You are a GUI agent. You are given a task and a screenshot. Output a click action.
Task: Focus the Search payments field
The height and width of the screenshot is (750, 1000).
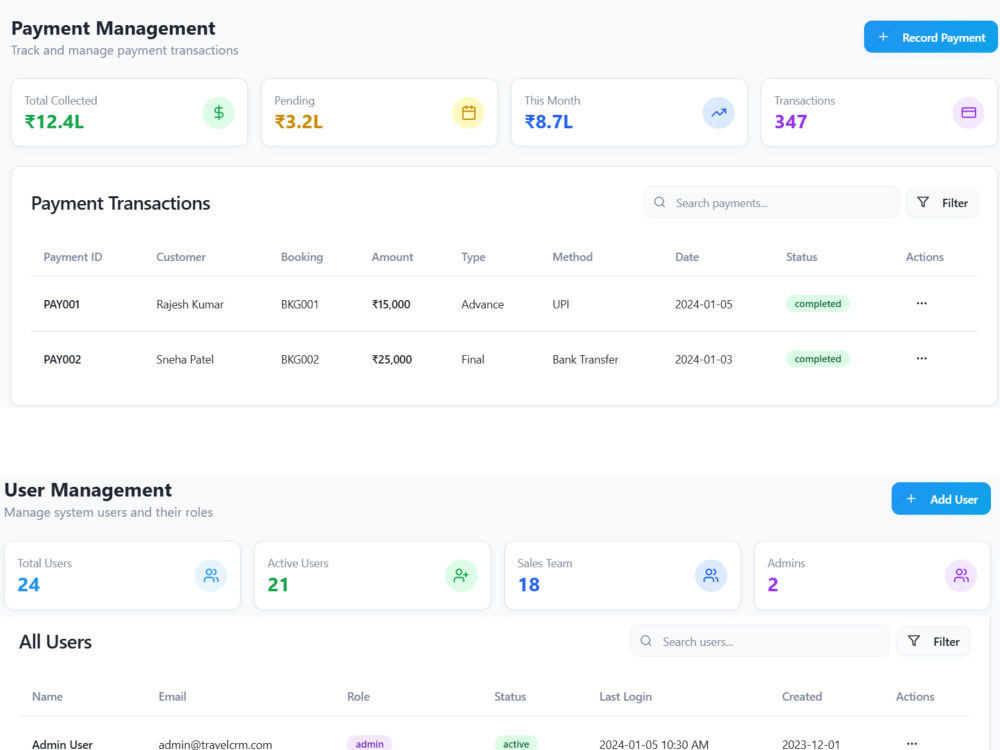click(772, 203)
